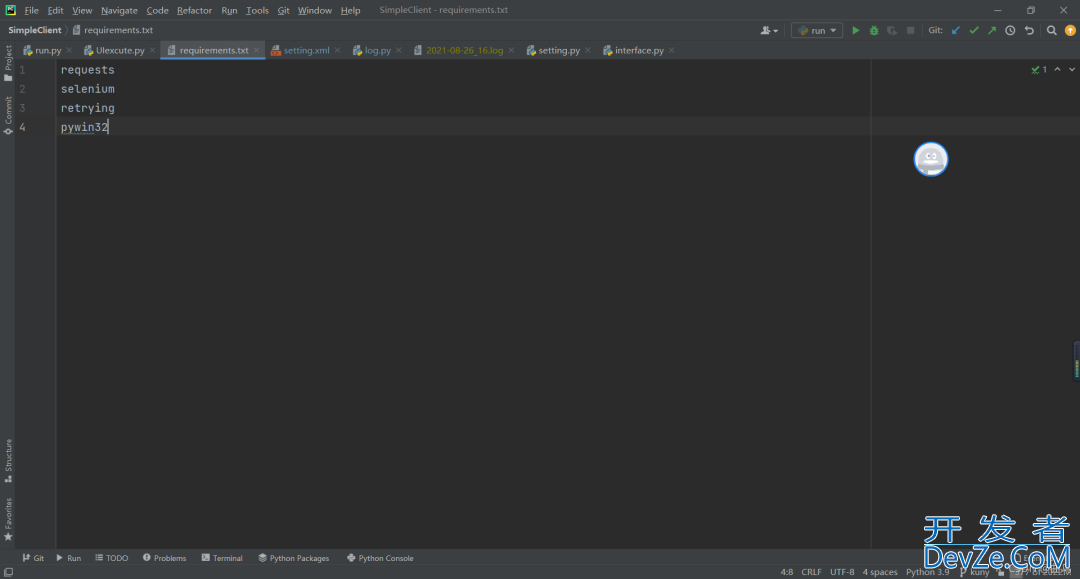The height and width of the screenshot is (579, 1080).
Task: Open the Project tool window on the left
Action: coord(8,63)
